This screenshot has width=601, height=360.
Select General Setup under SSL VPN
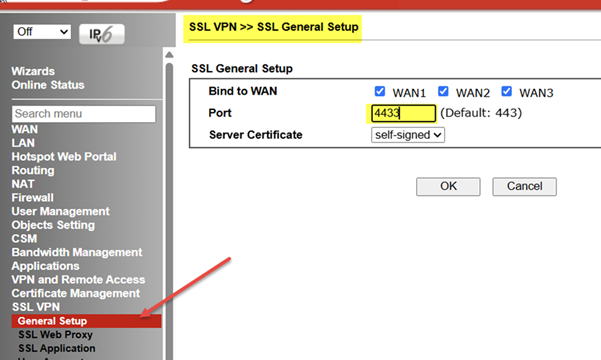point(86,321)
